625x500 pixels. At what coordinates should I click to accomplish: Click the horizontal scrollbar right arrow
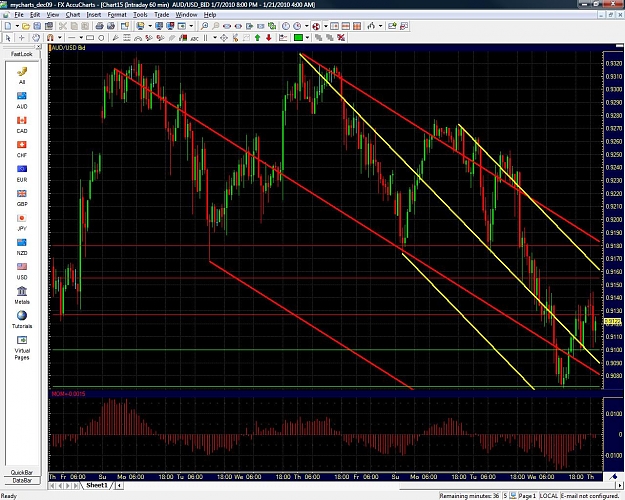click(x=620, y=486)
